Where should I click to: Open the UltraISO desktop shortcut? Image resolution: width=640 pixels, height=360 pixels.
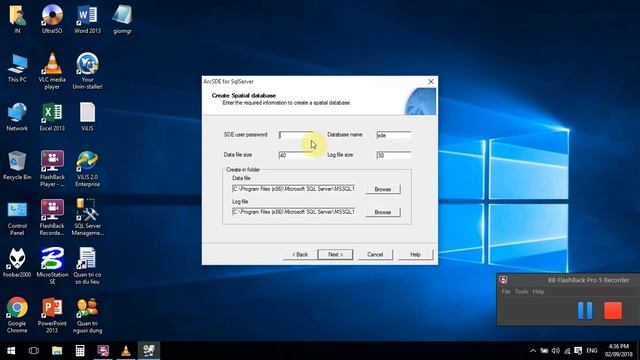point(52,18)
